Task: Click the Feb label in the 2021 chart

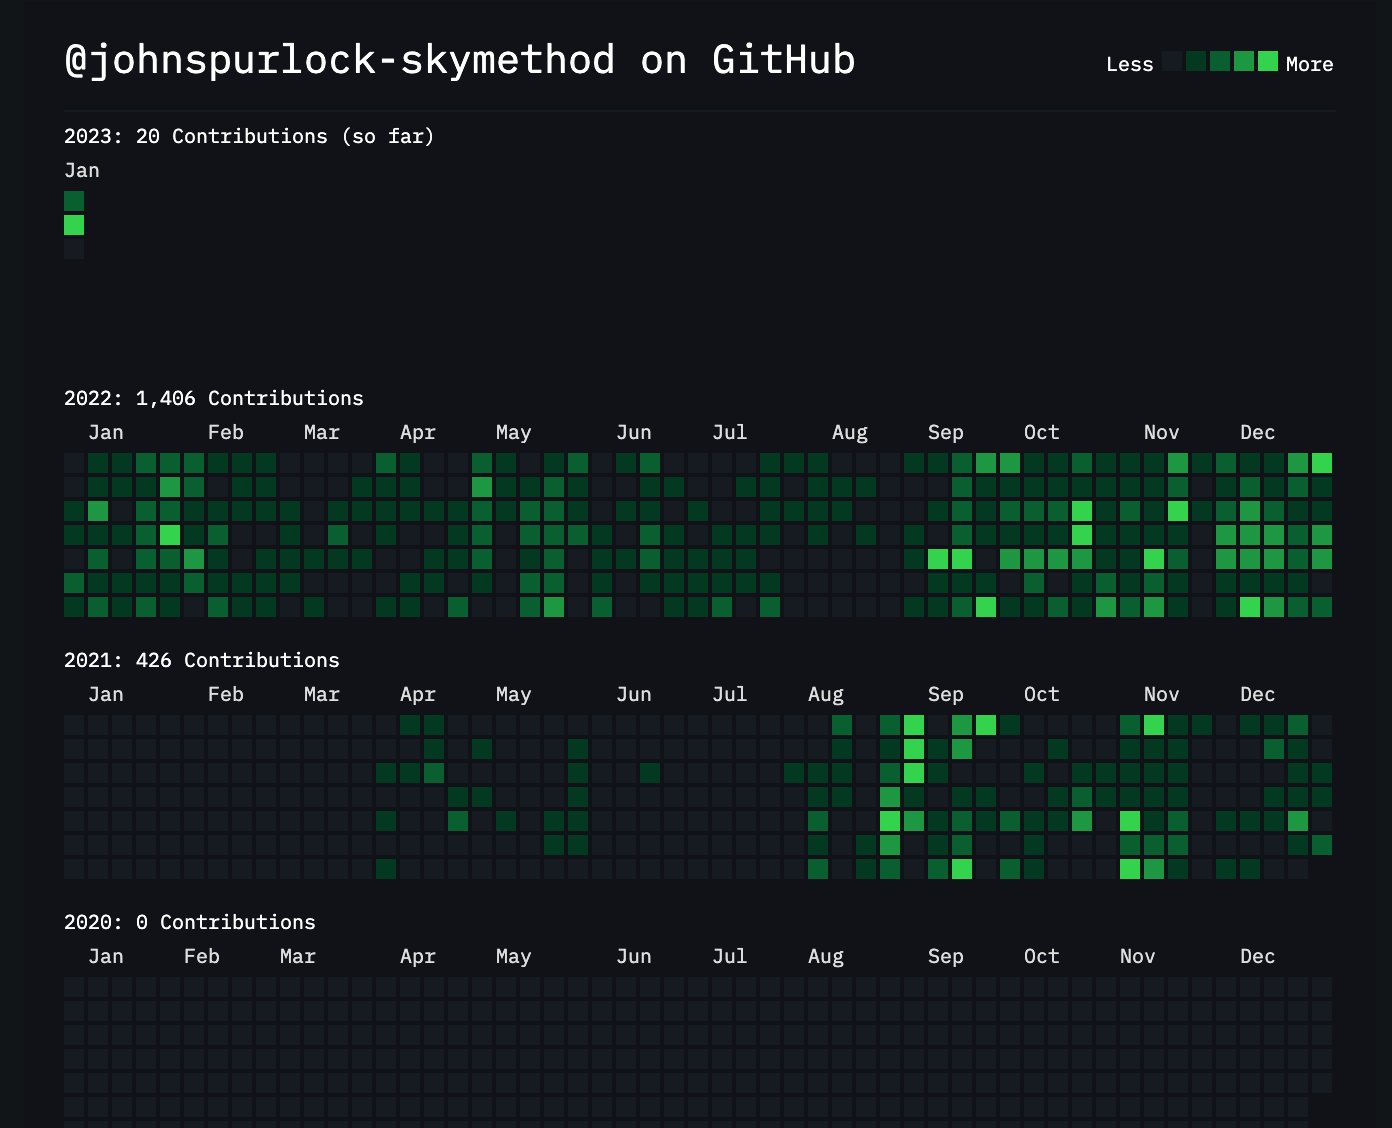Action: [x=226, y=694]
